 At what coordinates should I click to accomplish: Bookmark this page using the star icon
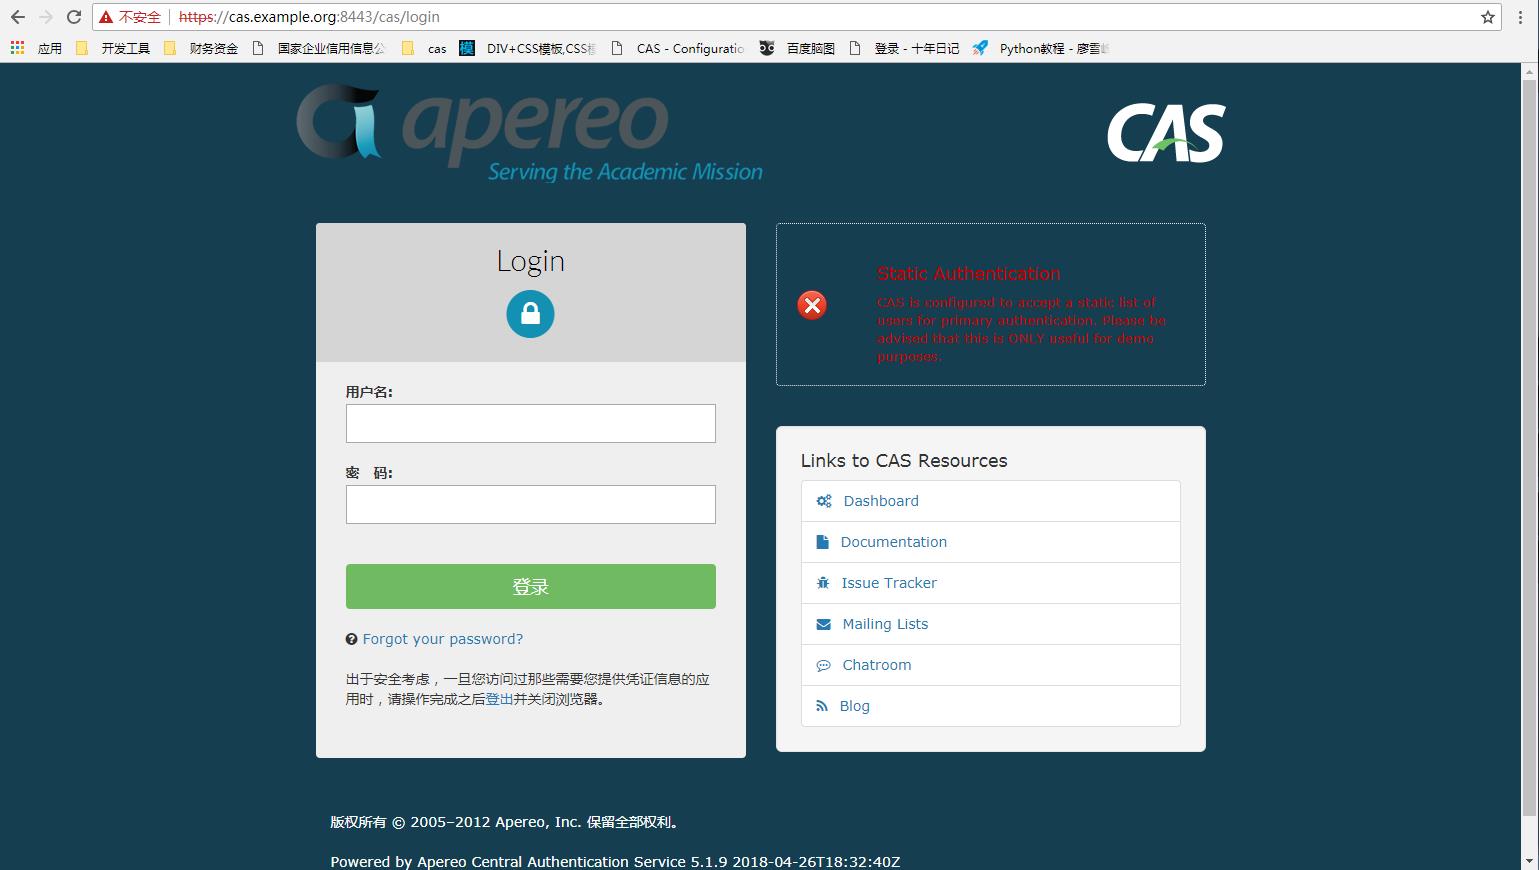(1486, 16)
